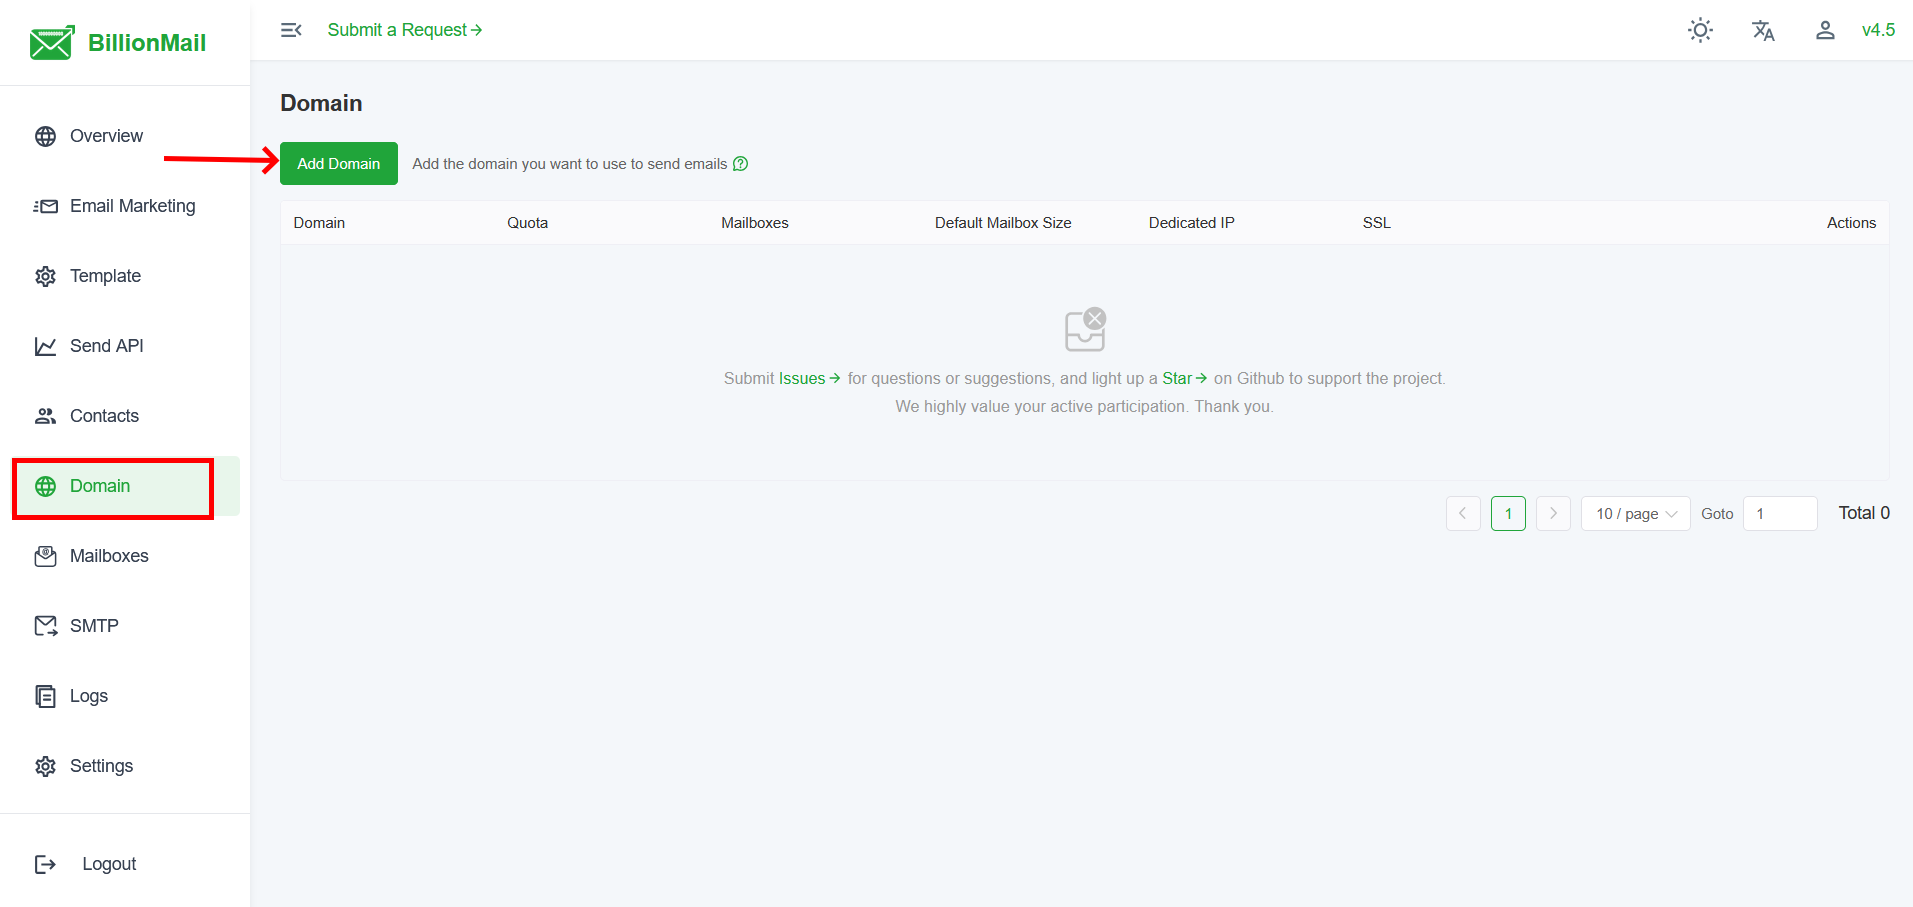Open the Contacts menu item

(x=104, y=416)
